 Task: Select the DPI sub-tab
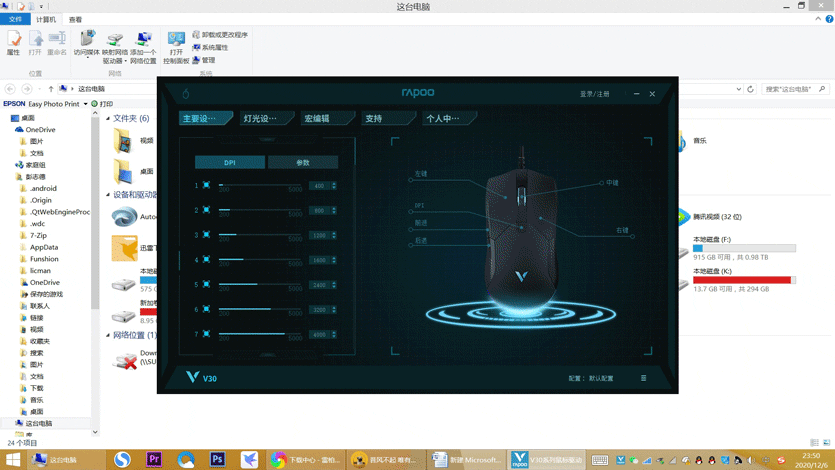click(230, 162)
